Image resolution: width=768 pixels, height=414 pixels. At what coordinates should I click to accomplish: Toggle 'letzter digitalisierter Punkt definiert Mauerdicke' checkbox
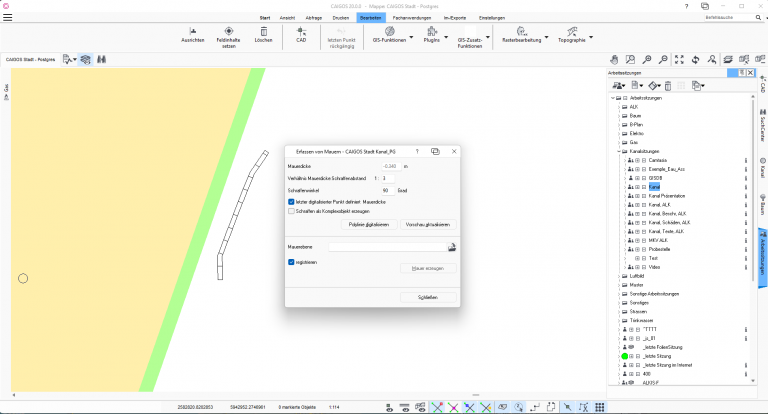click(291, 202)
